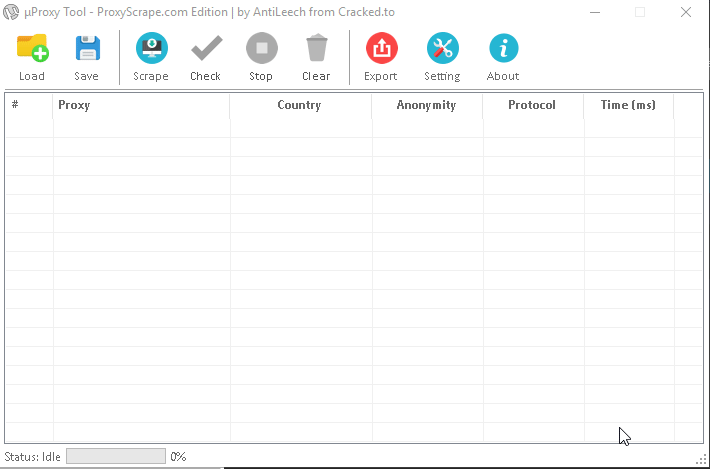
Task: Click the Status: Idle text
Action: click(x=33, y=457)
